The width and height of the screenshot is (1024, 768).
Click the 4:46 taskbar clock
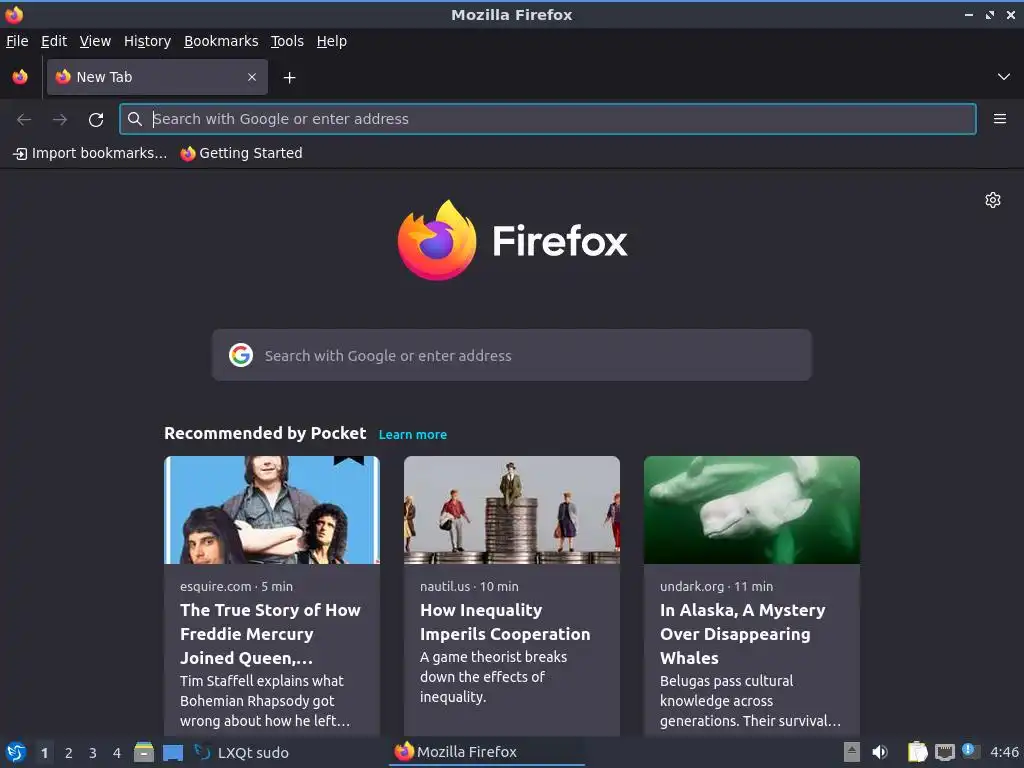pyautogui.click(x=1004, y=752)
